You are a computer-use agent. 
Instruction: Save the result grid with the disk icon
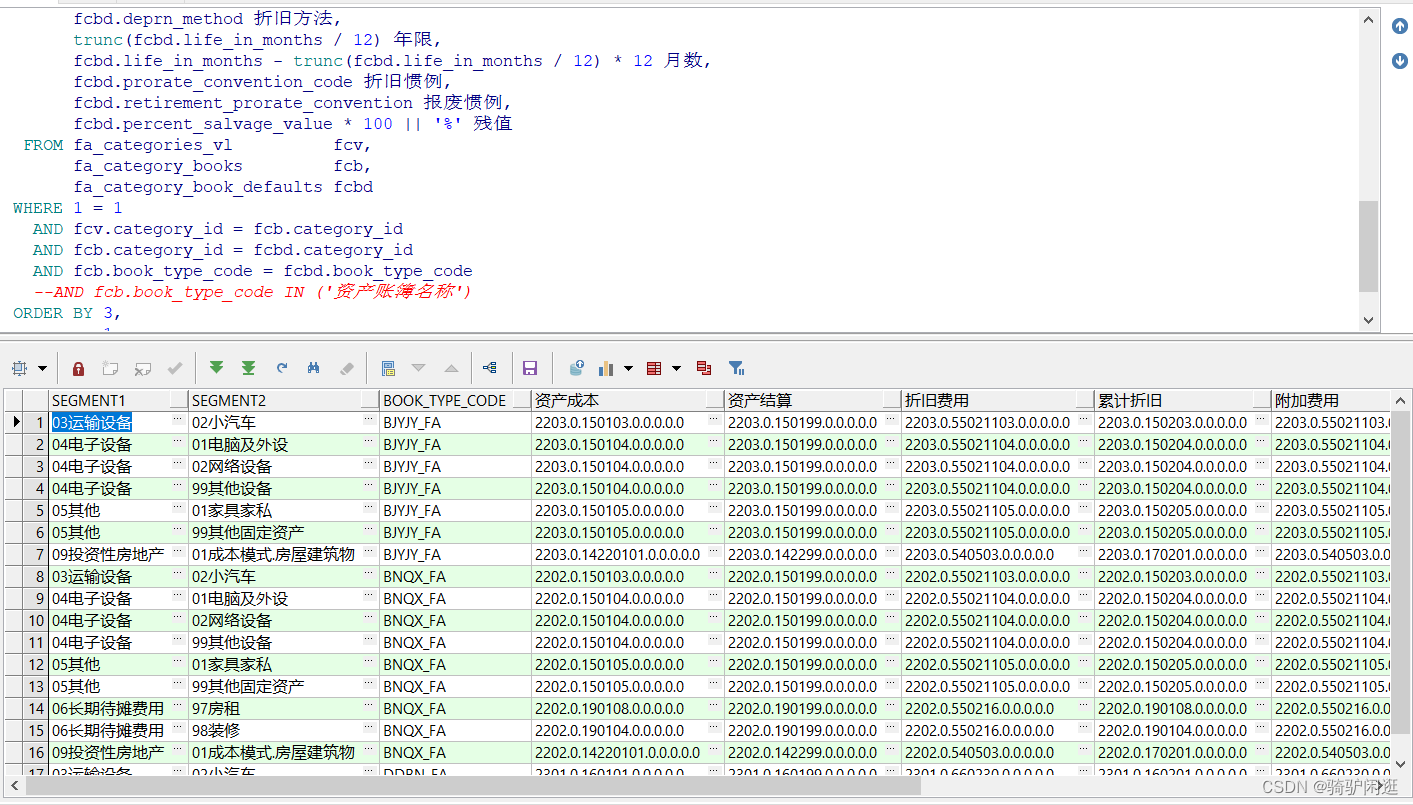pyautogui.click(x=530, y=368)
